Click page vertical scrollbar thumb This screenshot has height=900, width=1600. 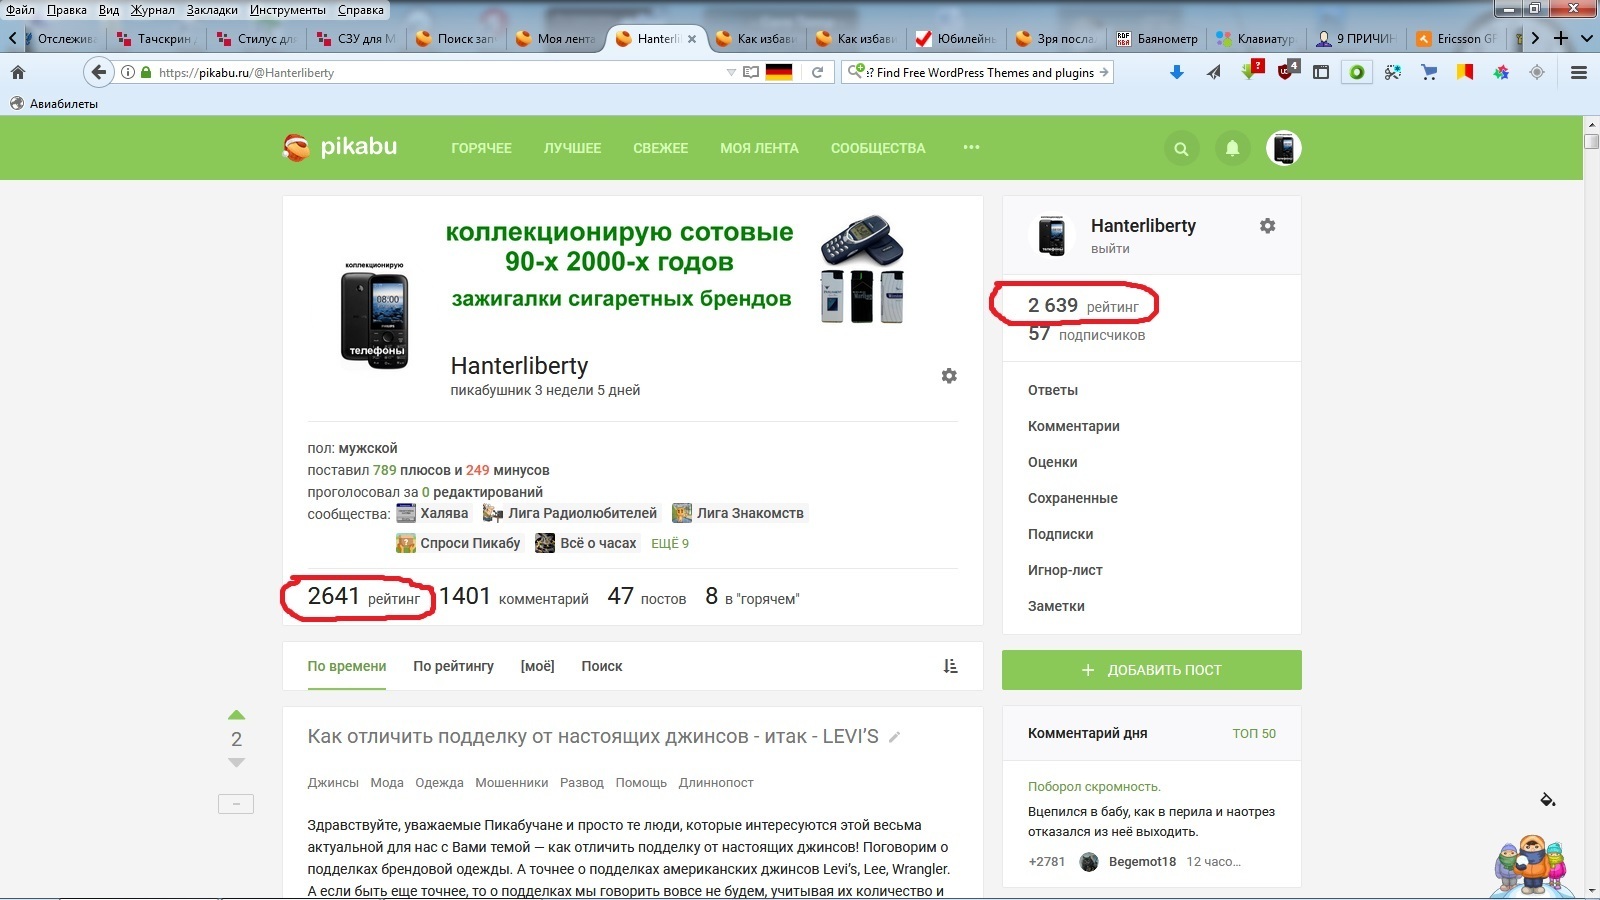pos(1592,140)
